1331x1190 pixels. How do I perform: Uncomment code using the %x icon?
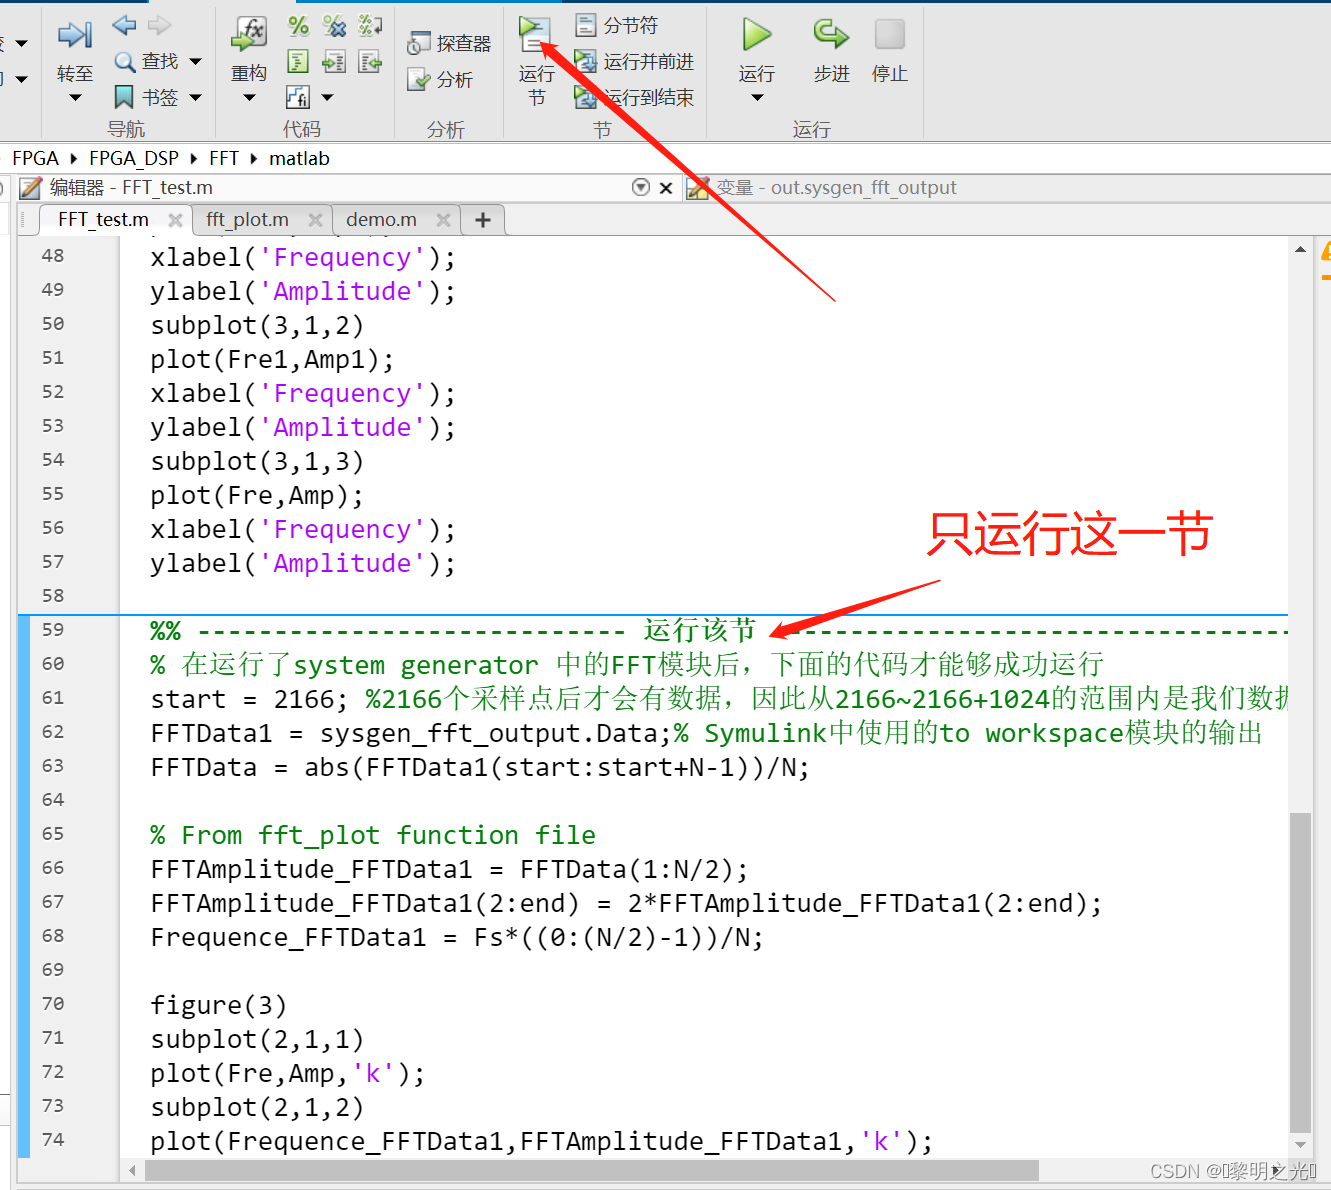coord(334,27)
